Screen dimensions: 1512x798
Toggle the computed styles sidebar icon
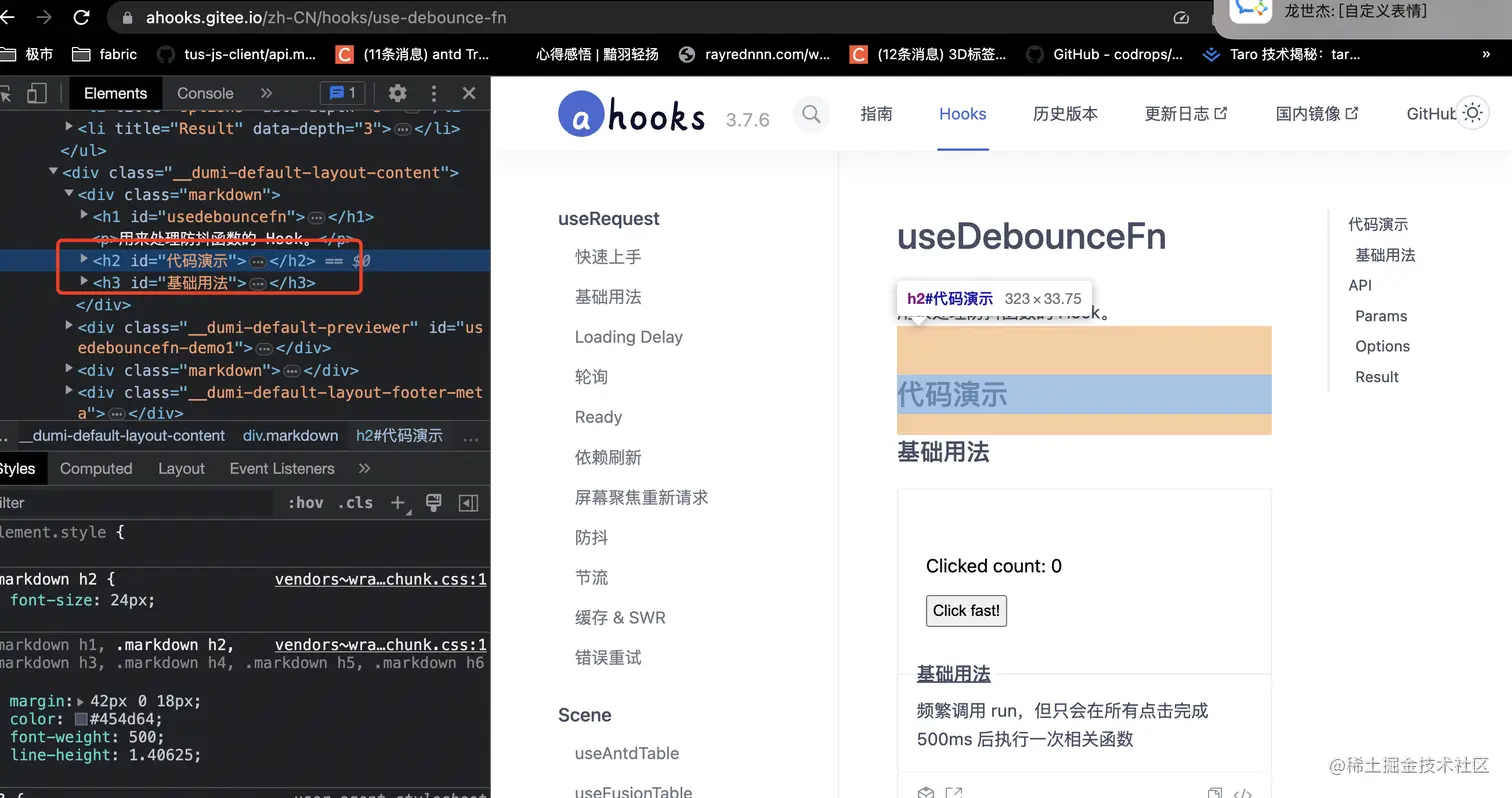[x=468, y=503]
